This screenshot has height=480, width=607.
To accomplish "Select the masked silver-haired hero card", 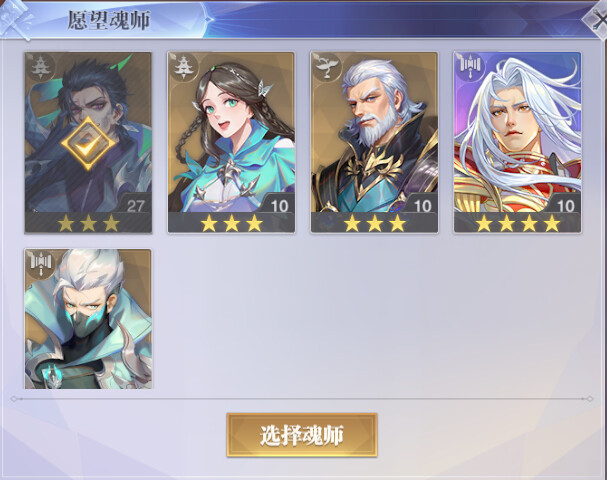I will (88, 319).
